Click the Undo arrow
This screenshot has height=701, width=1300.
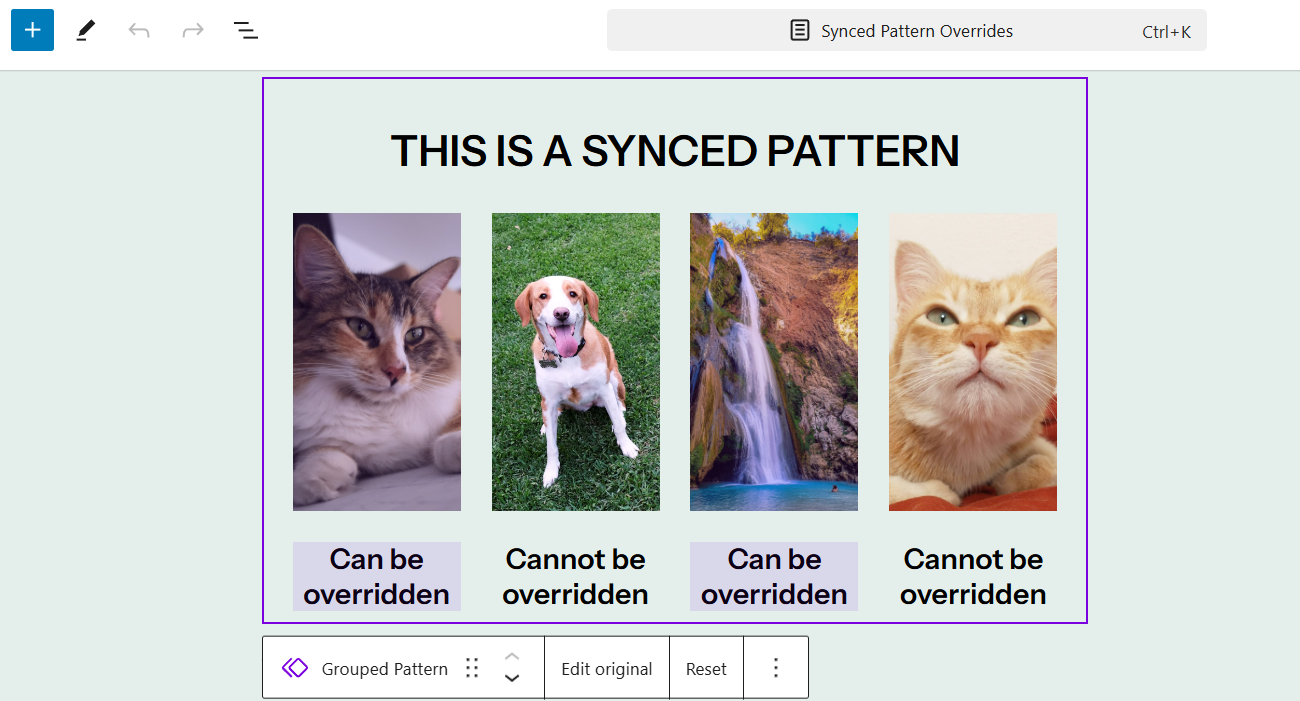click(x=139, y=30)
